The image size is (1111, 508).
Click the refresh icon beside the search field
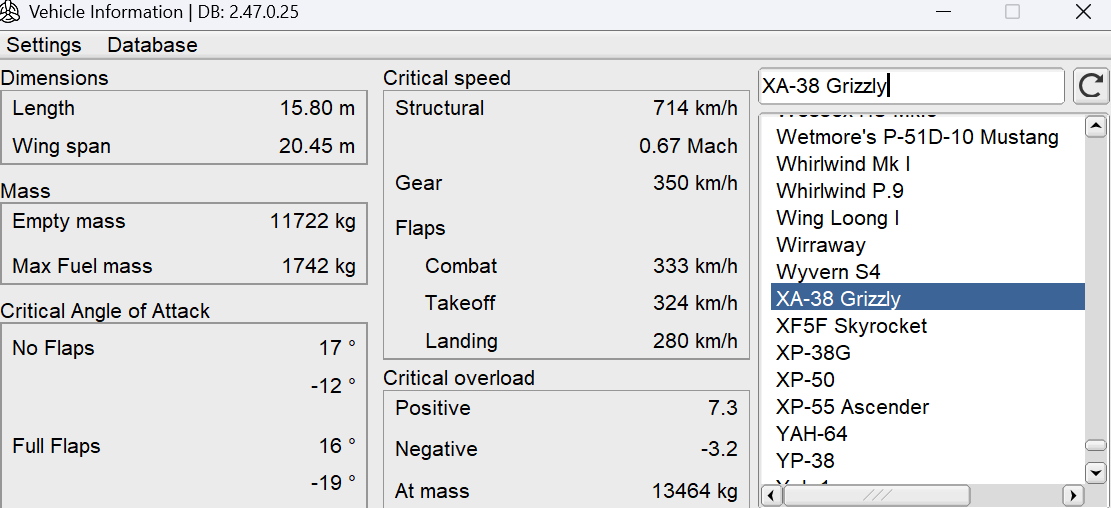pyautogui.click(x=1090, y=86)
